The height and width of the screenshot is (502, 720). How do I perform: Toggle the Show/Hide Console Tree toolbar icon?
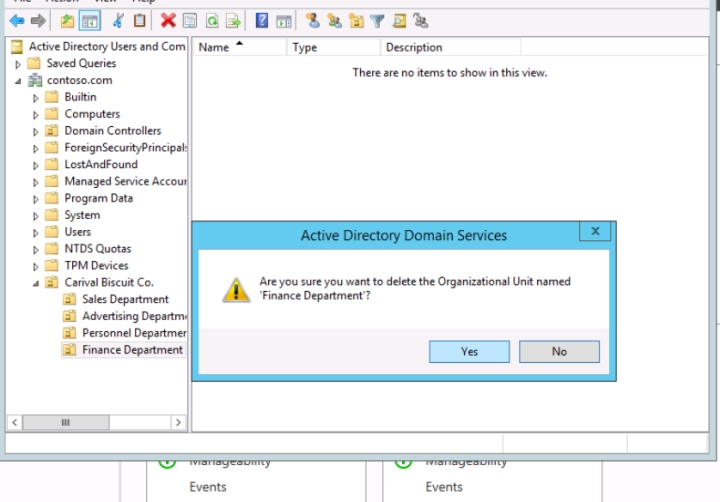(90, 21)
